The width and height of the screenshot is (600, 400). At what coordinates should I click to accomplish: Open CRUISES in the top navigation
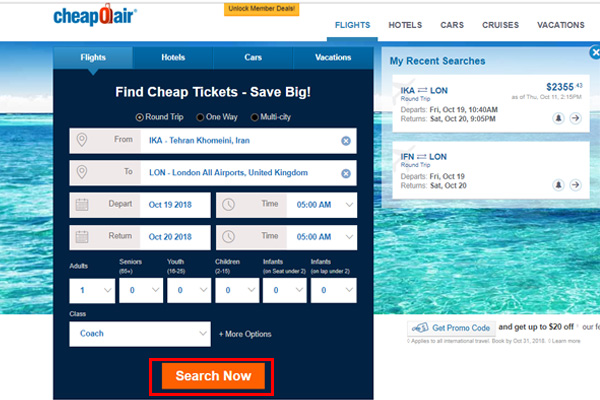tap(500, 25)
